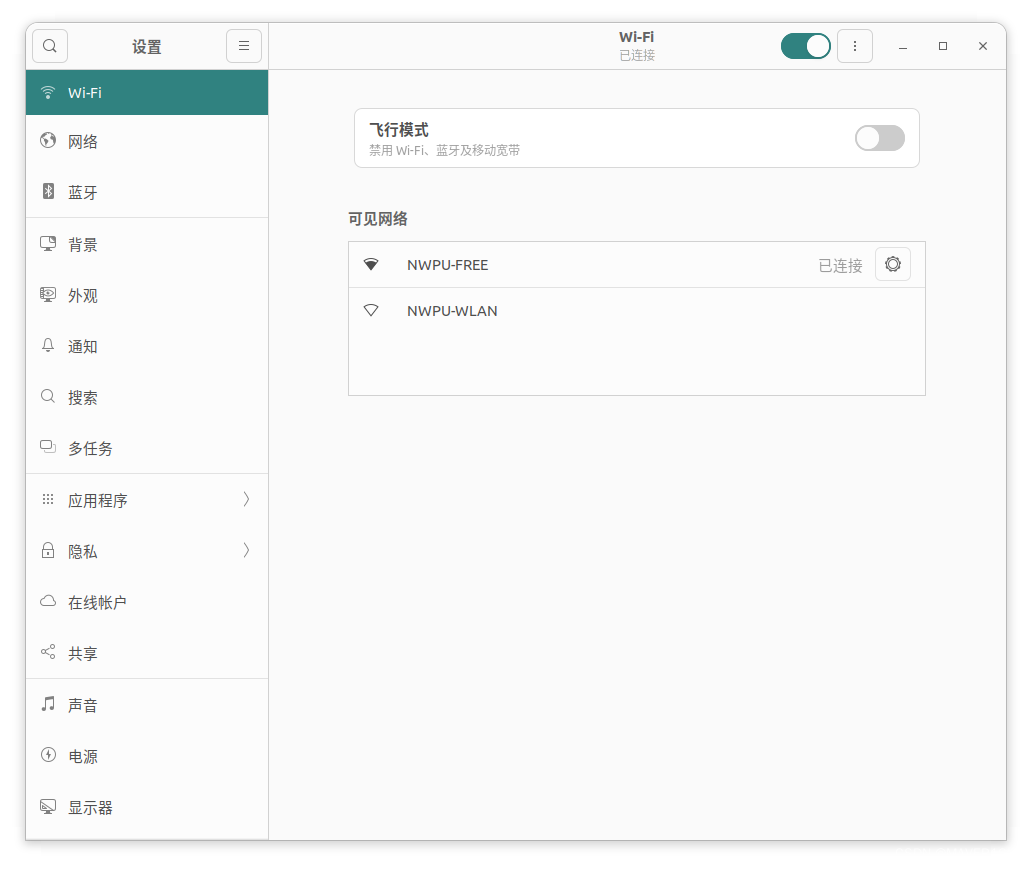Open the 显示器 (Displays) panel
Screen dimensions: 1032x869
pos(147,807)
